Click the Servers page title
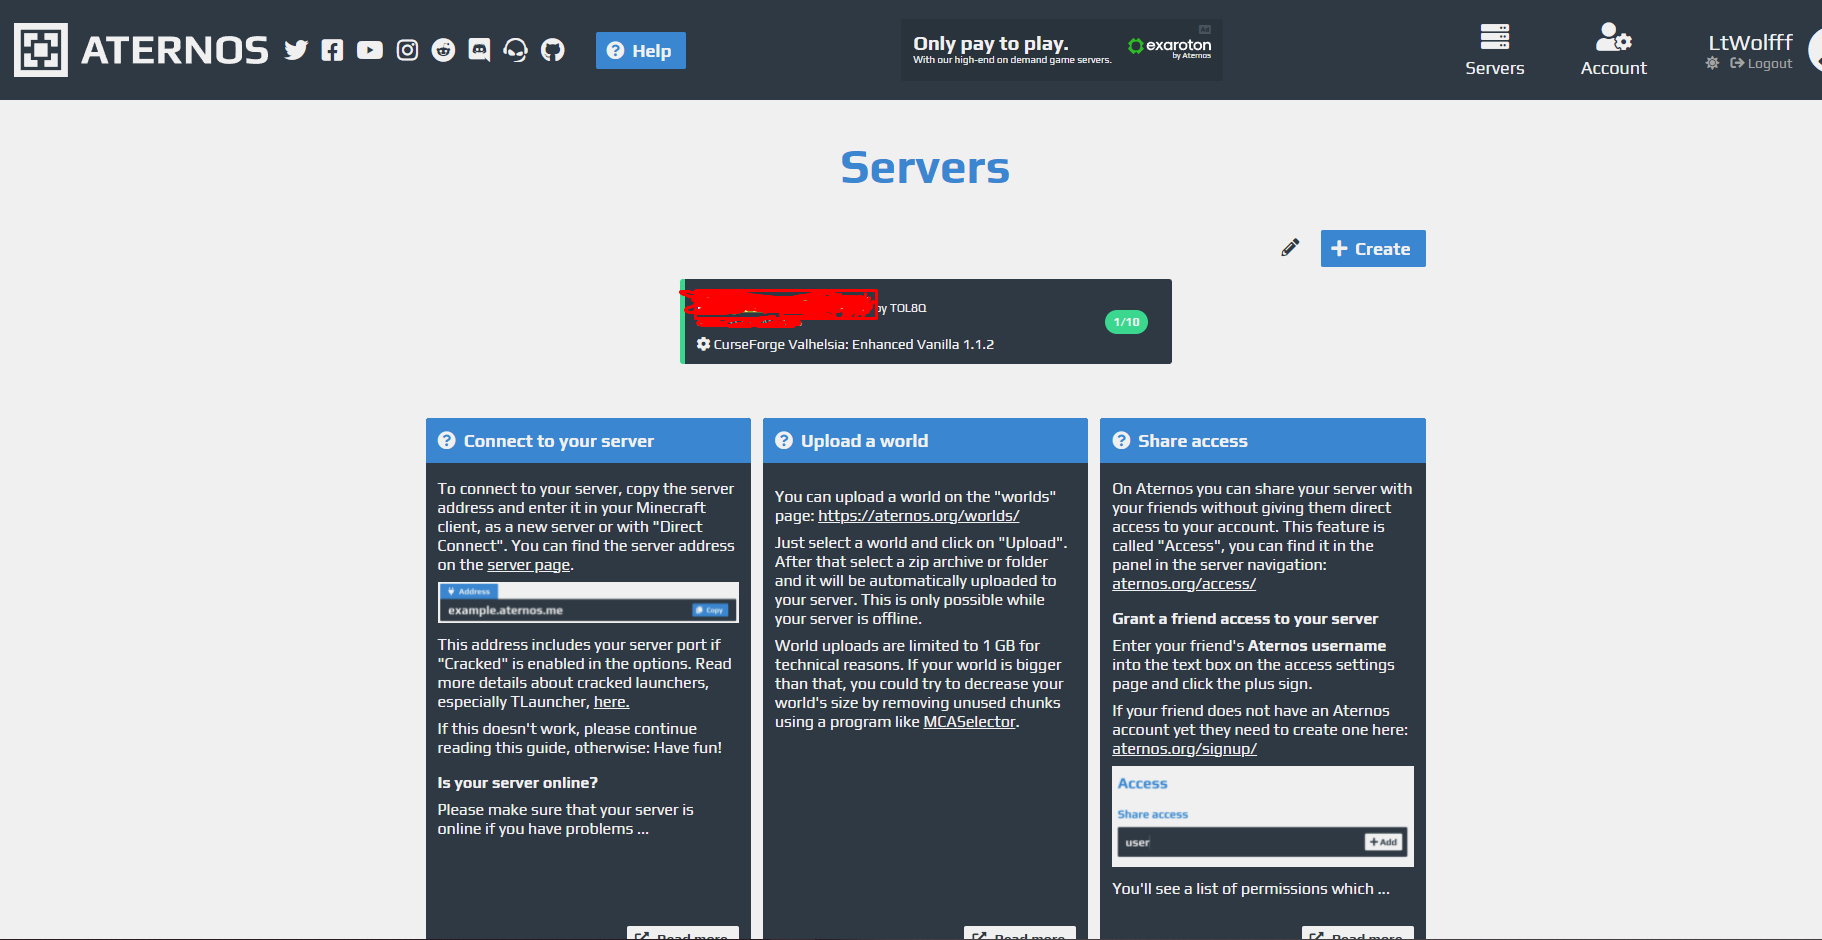This screenshot has width=1822, height=940. (x=925, y=167)
